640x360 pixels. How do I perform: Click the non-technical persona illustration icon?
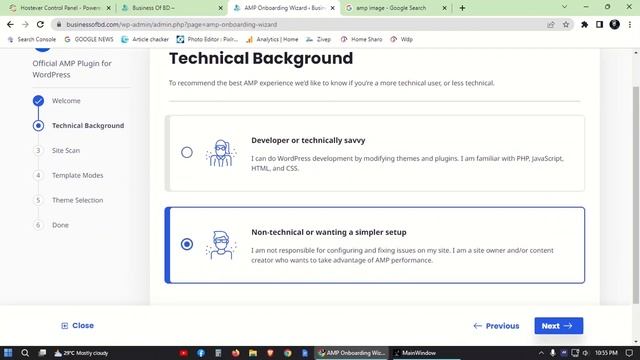(x=221, y=245)
